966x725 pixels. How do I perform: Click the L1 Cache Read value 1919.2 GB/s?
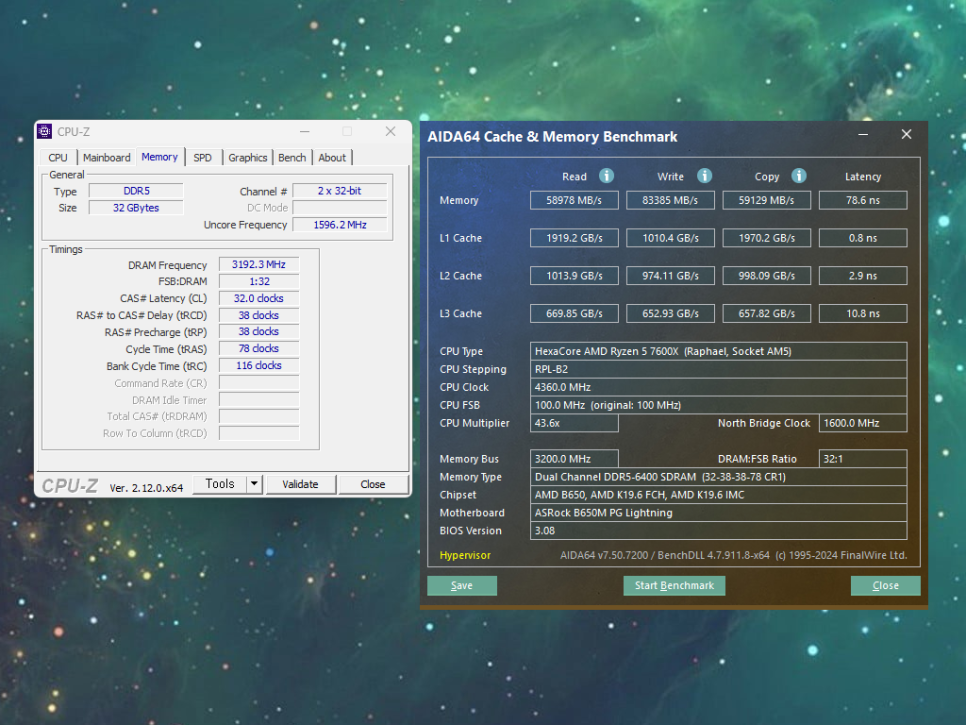pos(574,238)
